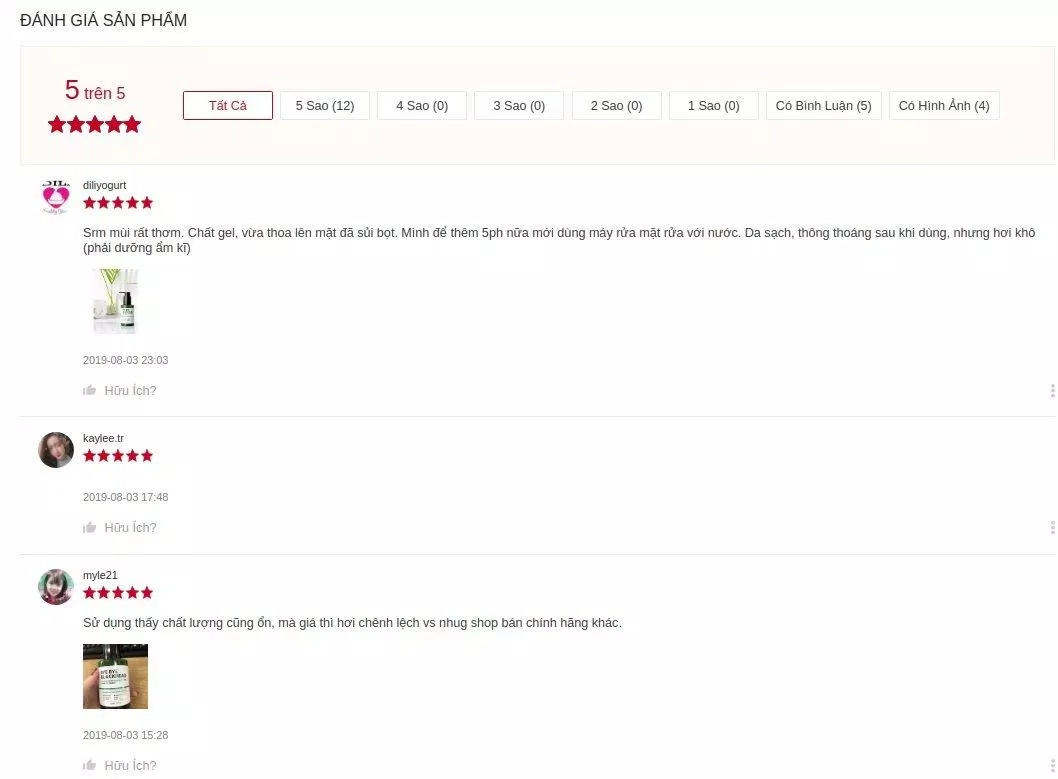Open myle21's profile avatar

point(56,586)
